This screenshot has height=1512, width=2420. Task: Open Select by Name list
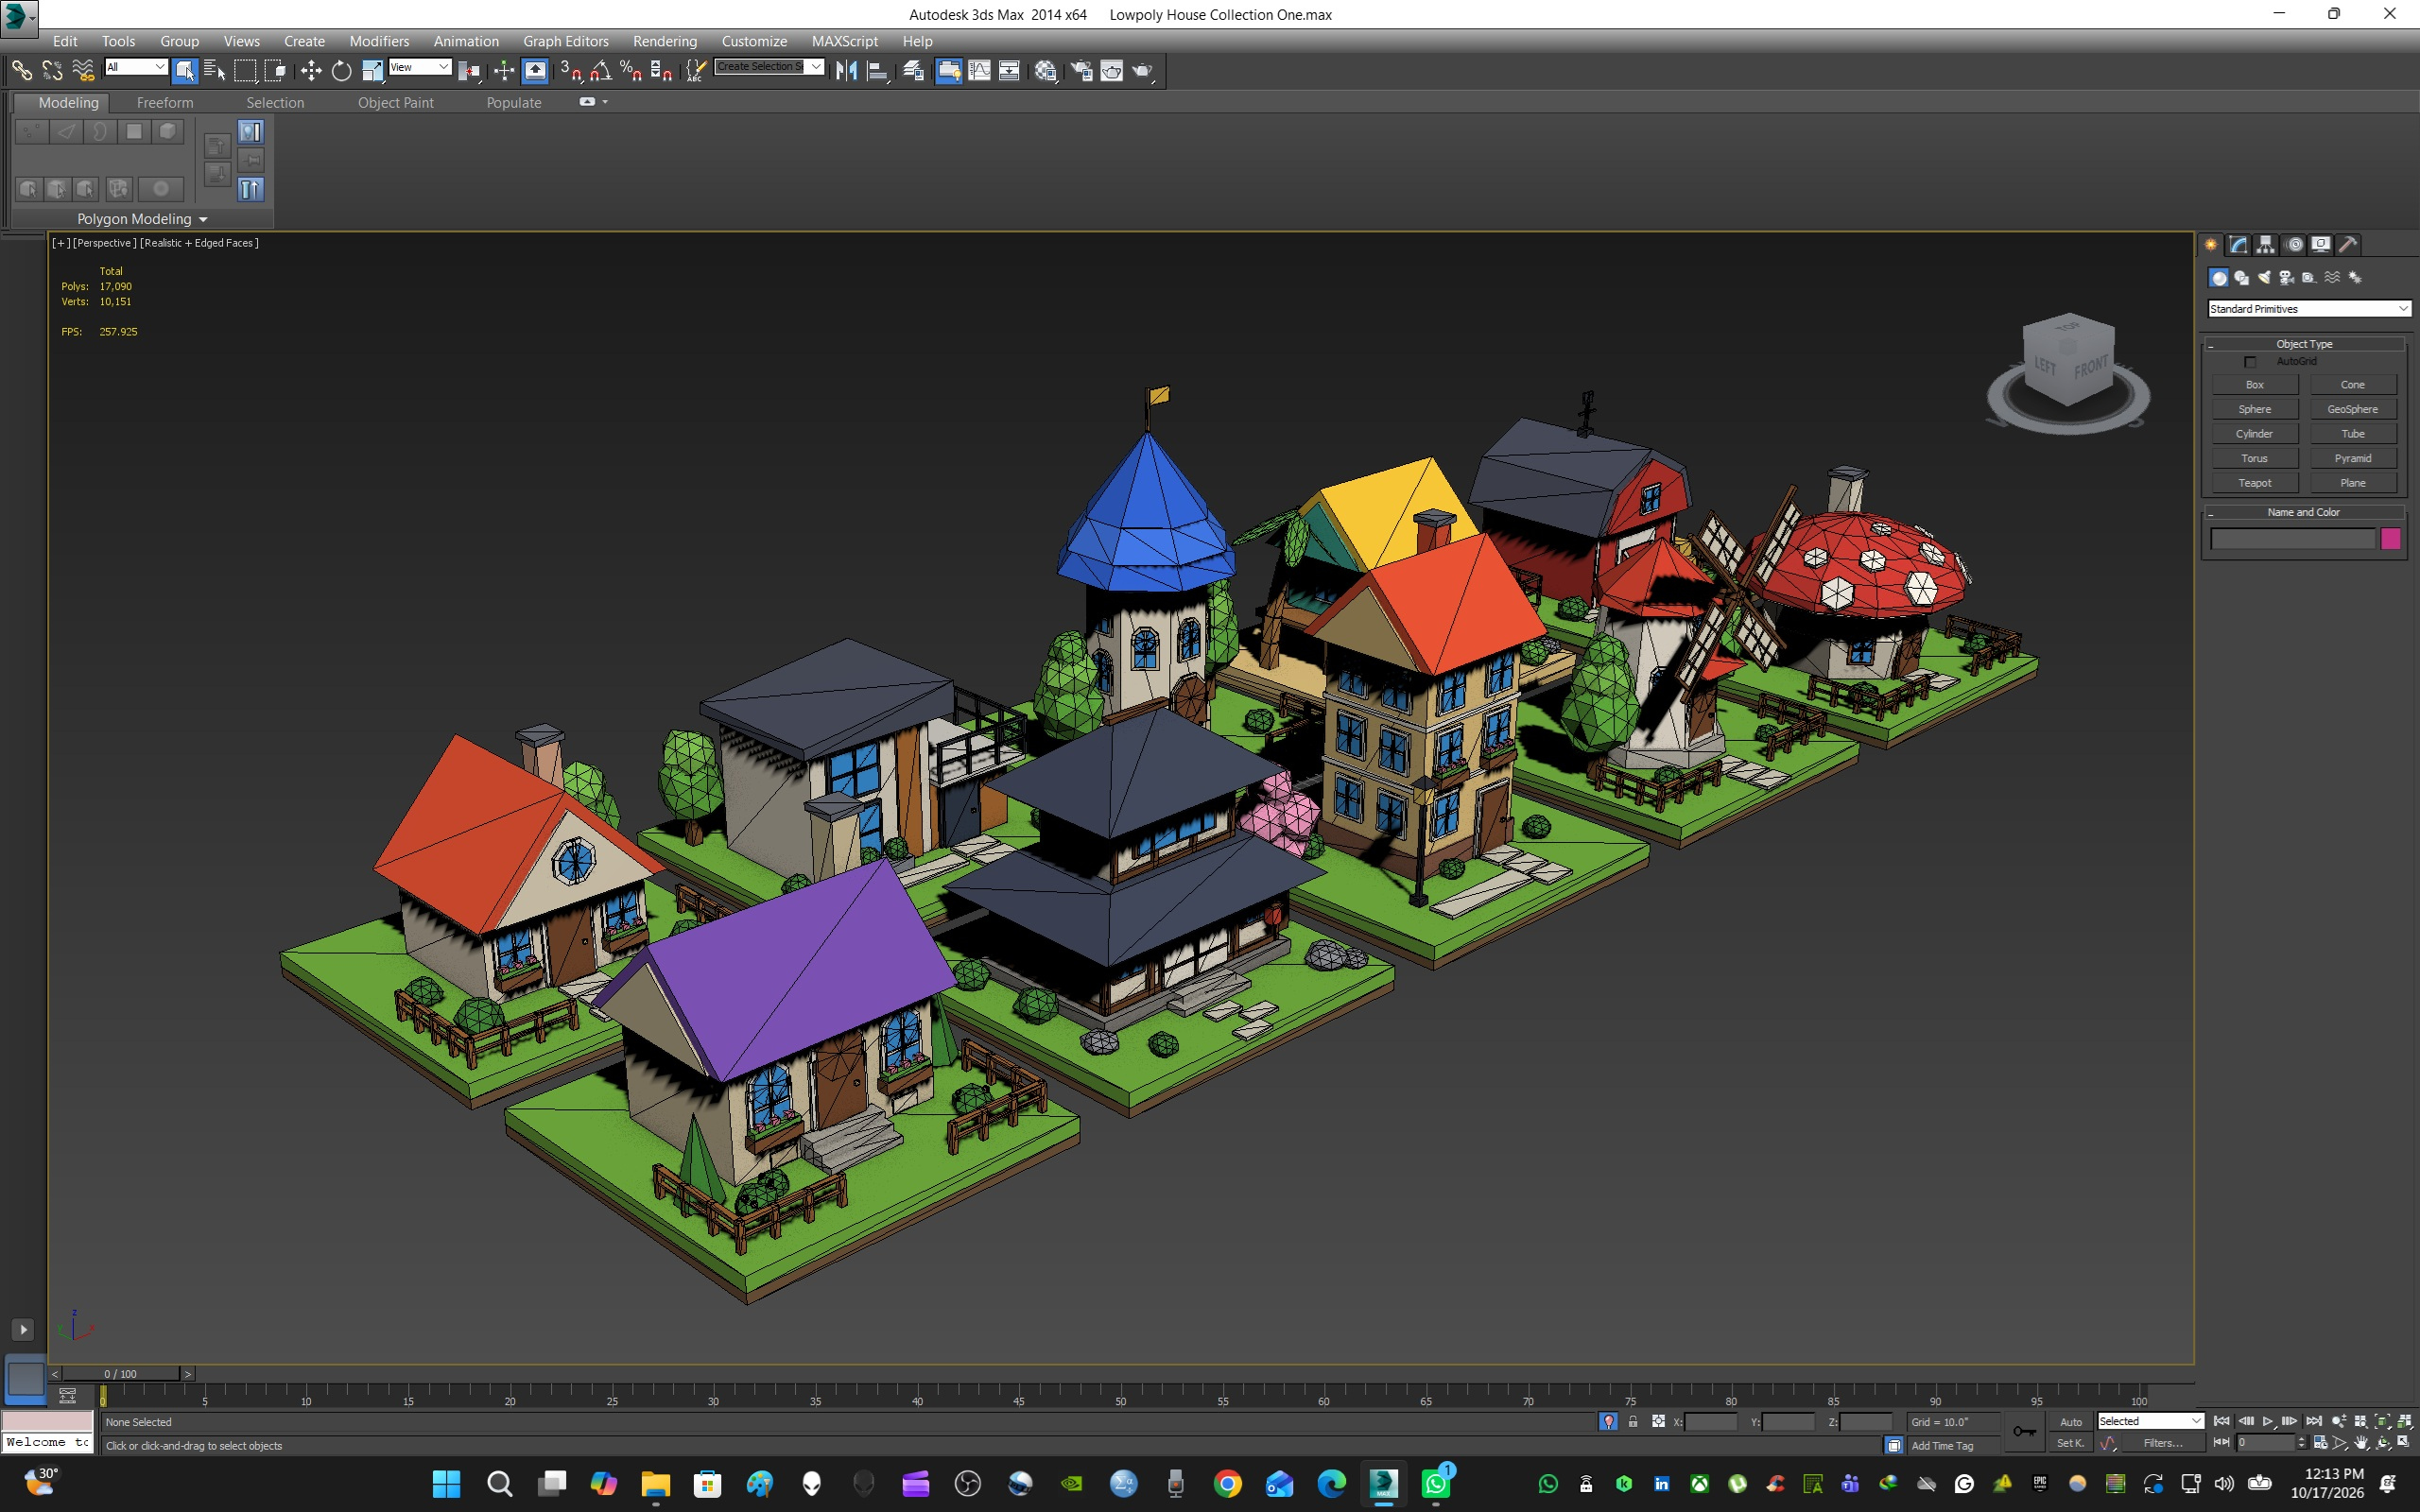pyautogui.click(x=214, y=70)
